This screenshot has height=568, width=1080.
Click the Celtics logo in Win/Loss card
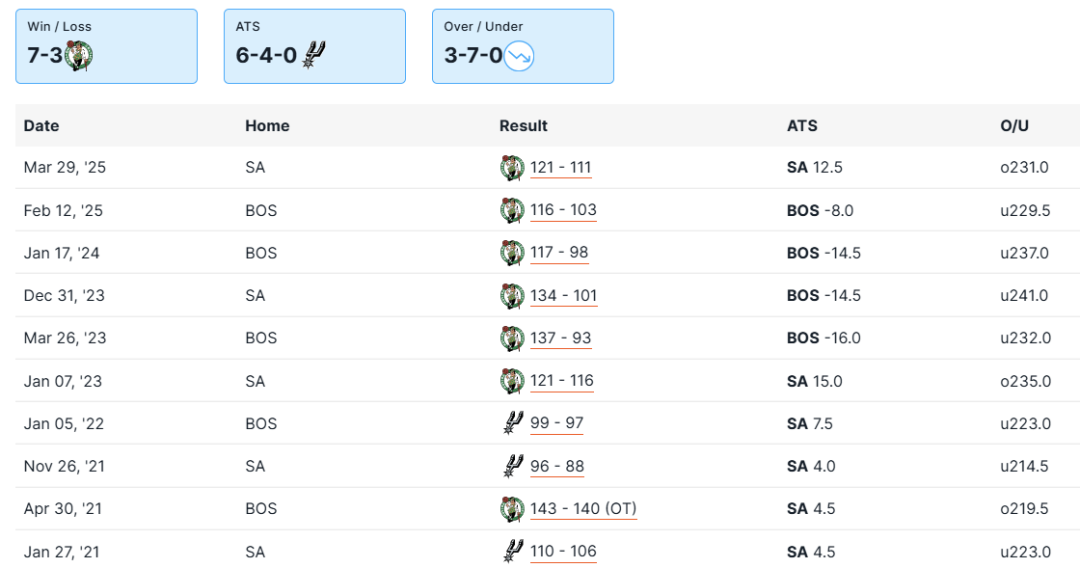pos(79,55)
